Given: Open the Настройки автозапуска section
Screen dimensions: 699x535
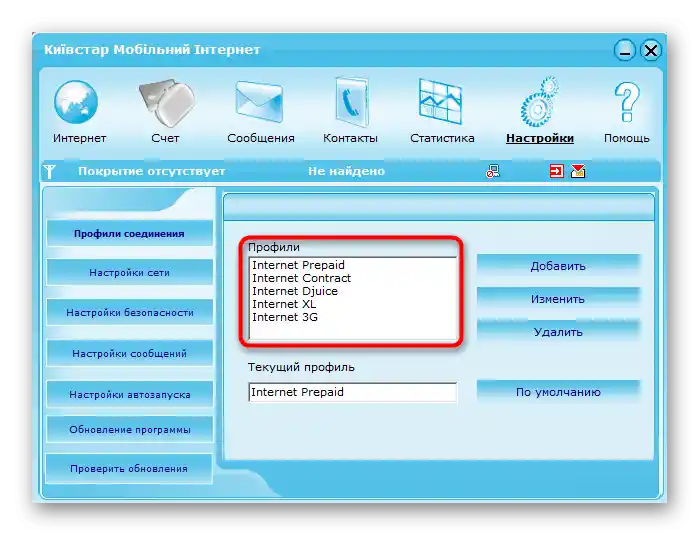Looking at the screenshot, I should click(x=129, y=395).
